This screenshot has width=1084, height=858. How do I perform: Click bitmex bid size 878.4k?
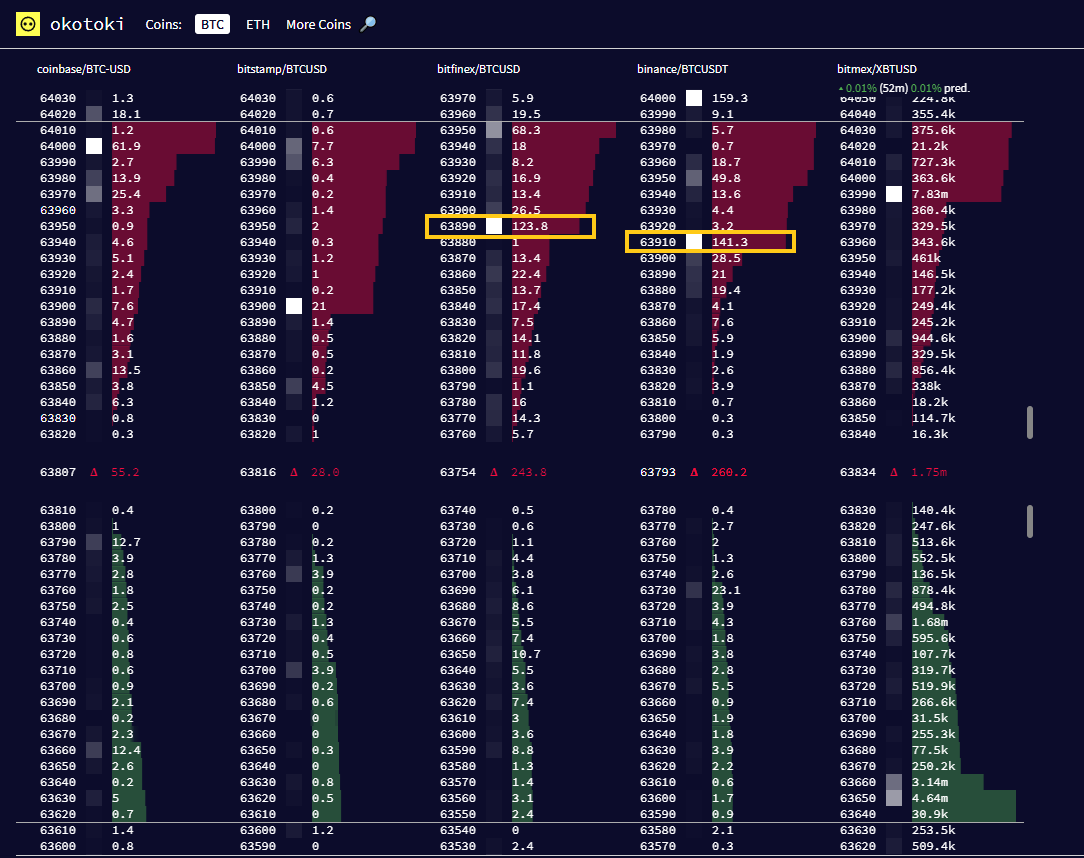click(x=934, y=590)
